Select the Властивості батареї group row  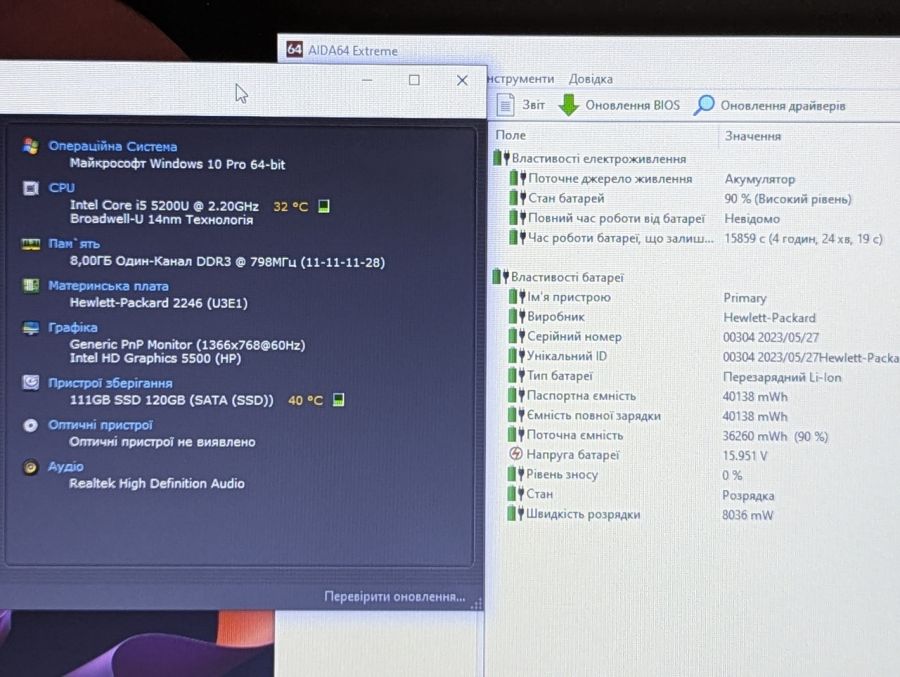558,277
